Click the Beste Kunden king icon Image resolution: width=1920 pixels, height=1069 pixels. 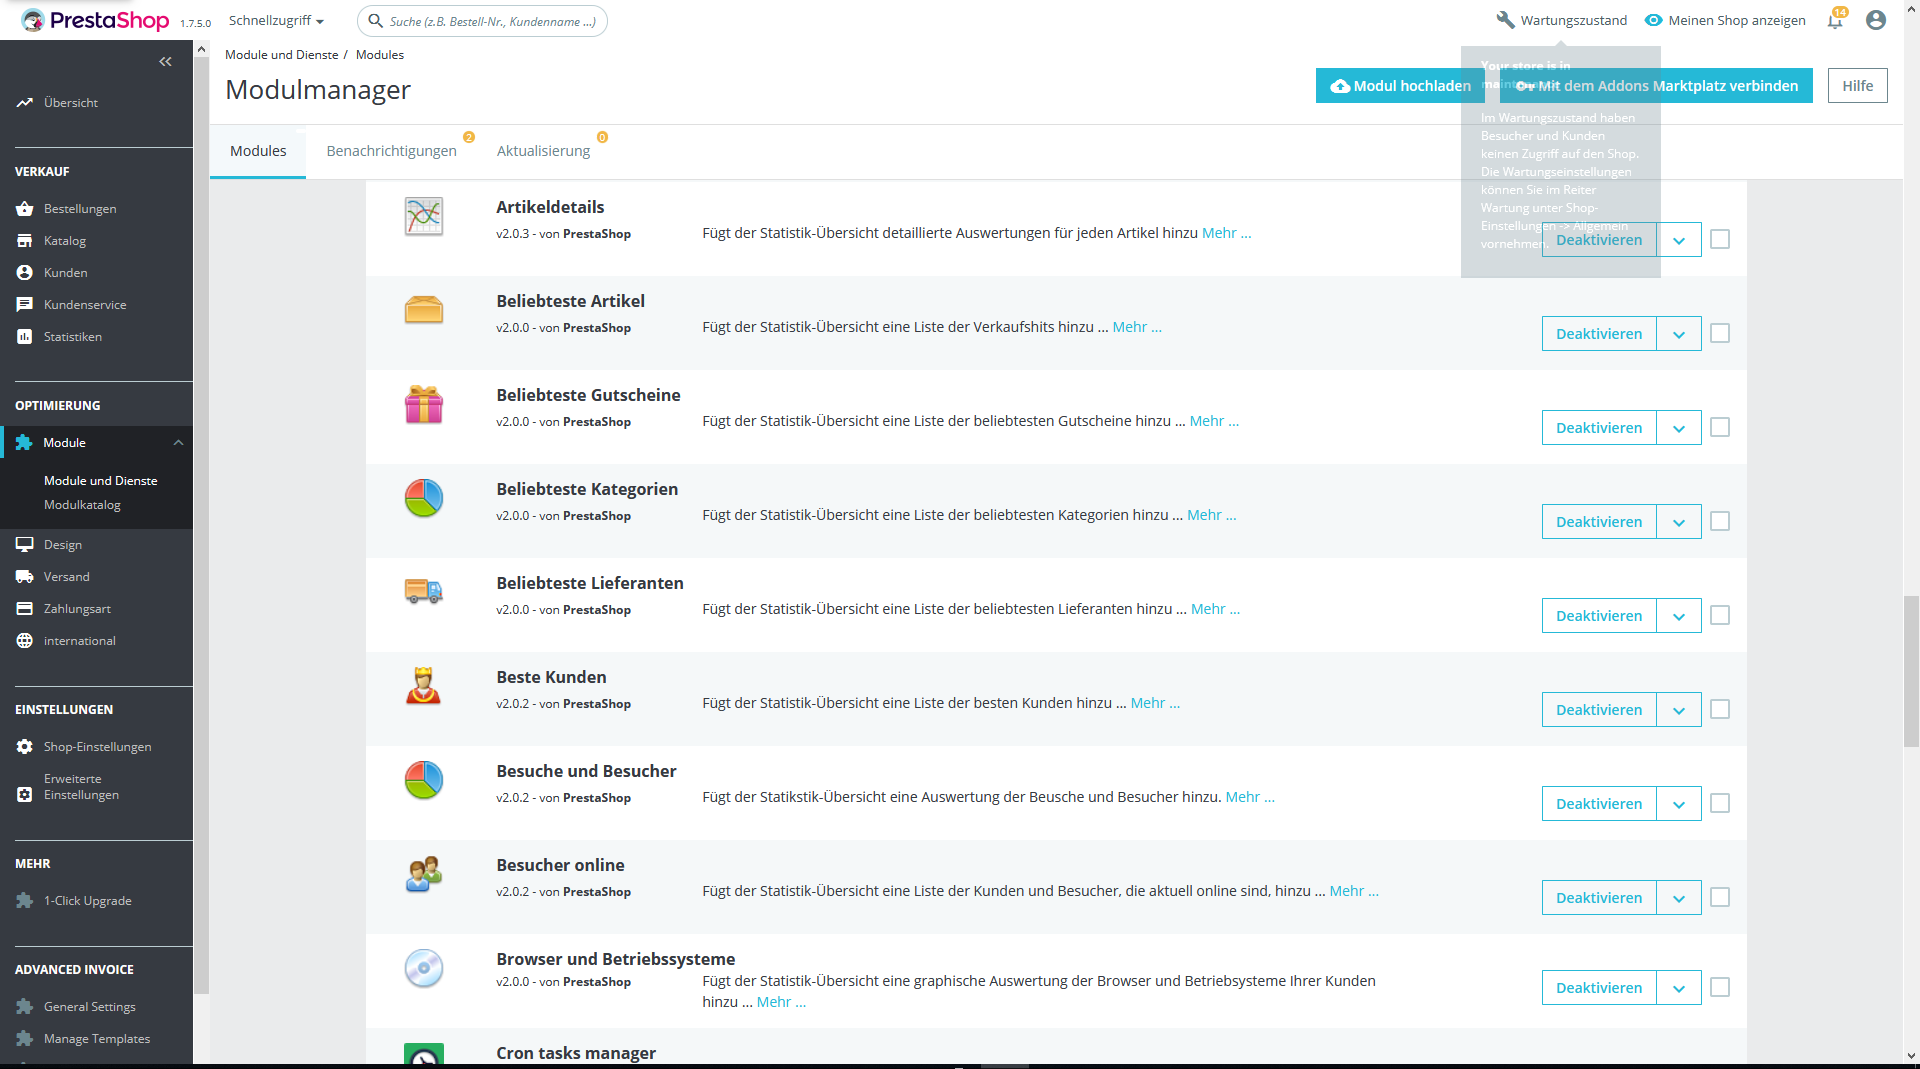[424, 687]
